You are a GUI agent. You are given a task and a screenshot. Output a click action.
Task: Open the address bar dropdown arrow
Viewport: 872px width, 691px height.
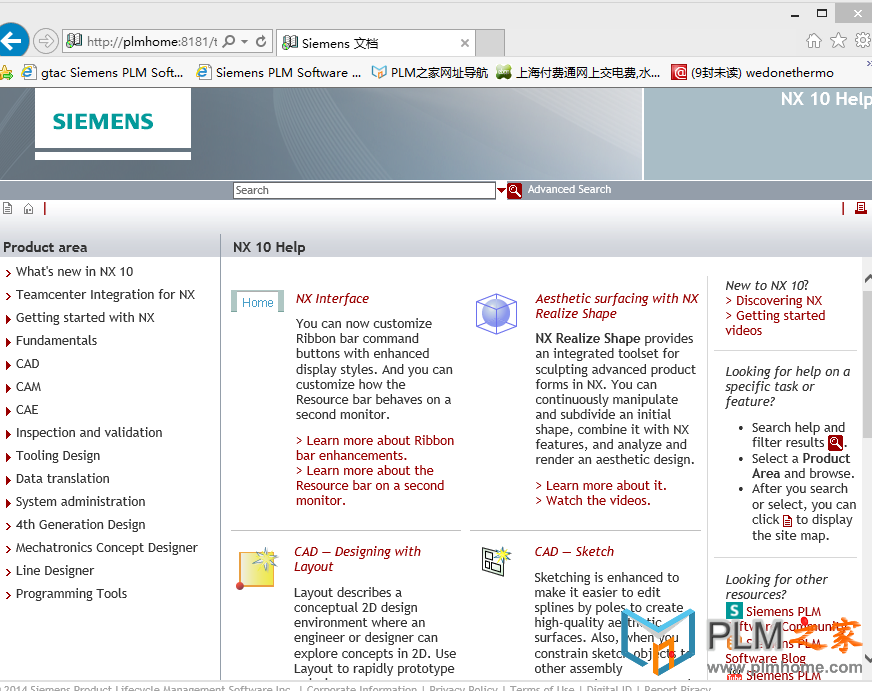pos(244,41)
